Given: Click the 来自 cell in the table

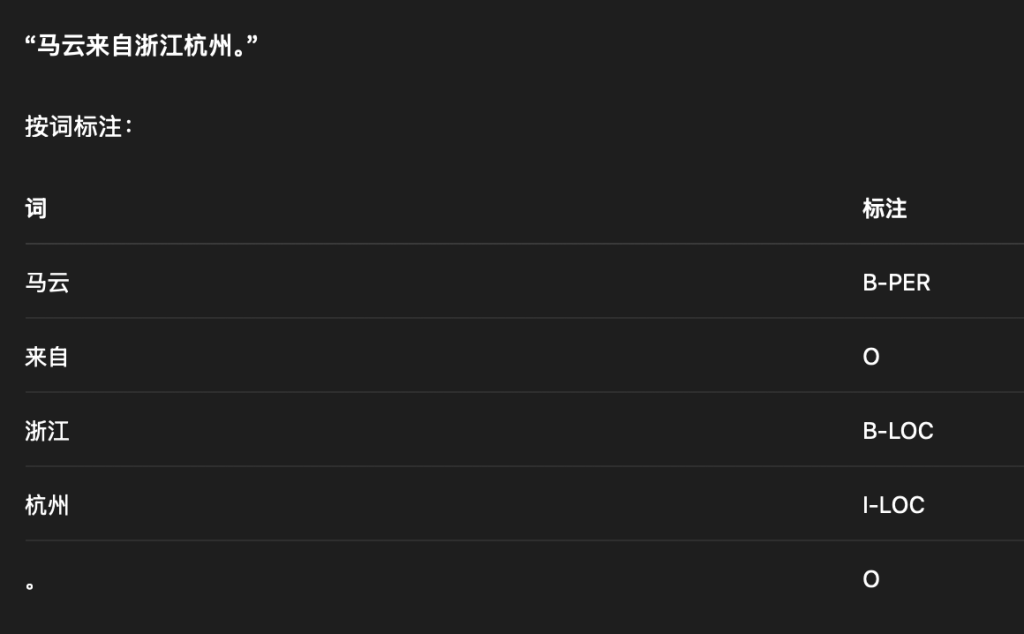Looking at the screenshot, I should 47,357.
